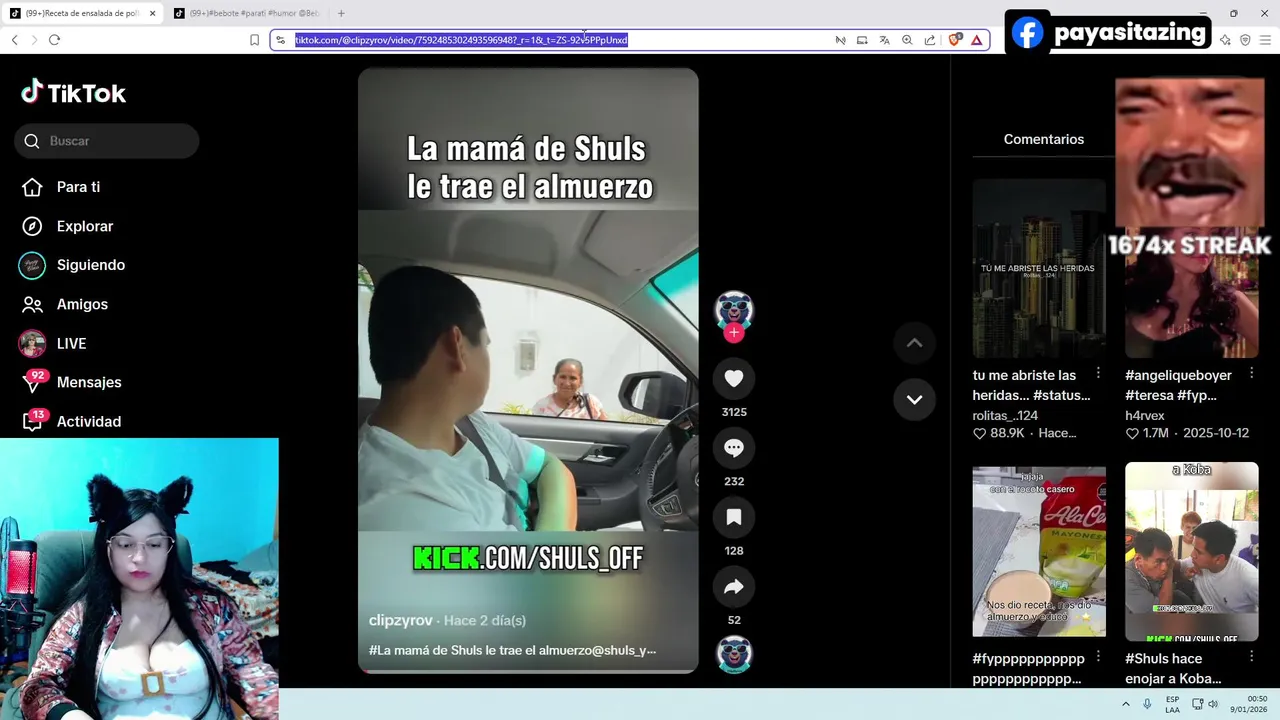Go to the previous video with up chevron
The width and height of the screenshot is (1280, 720).
pyautogui.click(x=914, y=343)
